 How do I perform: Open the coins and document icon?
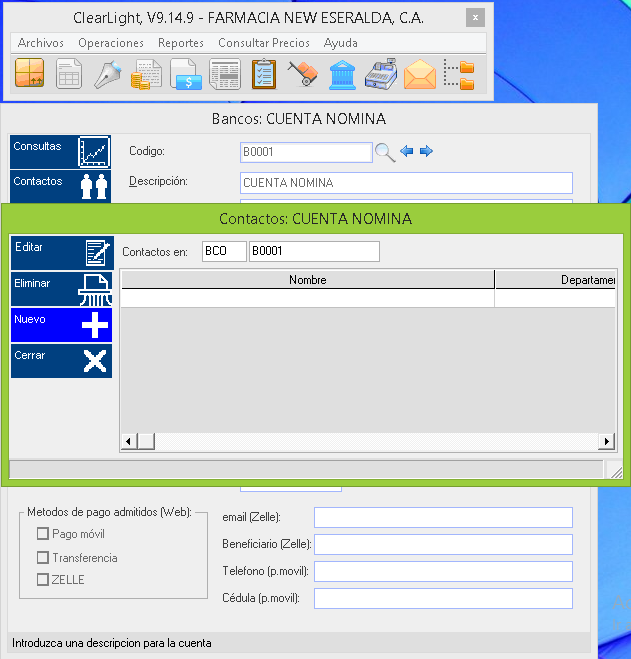coord(146,74)
